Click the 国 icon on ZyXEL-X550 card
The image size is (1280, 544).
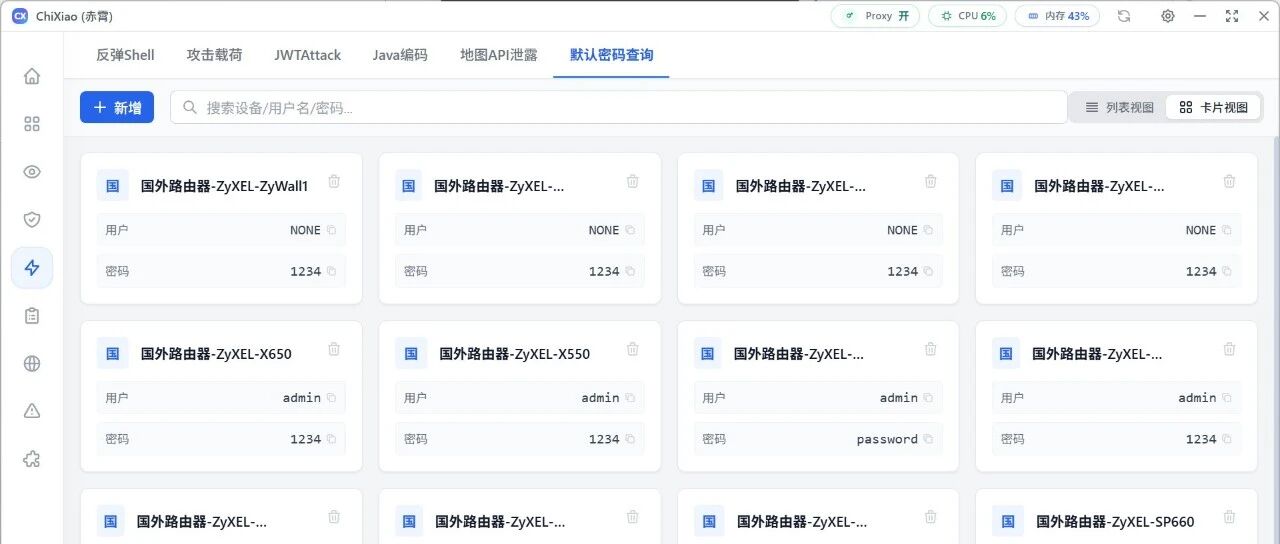411,353
